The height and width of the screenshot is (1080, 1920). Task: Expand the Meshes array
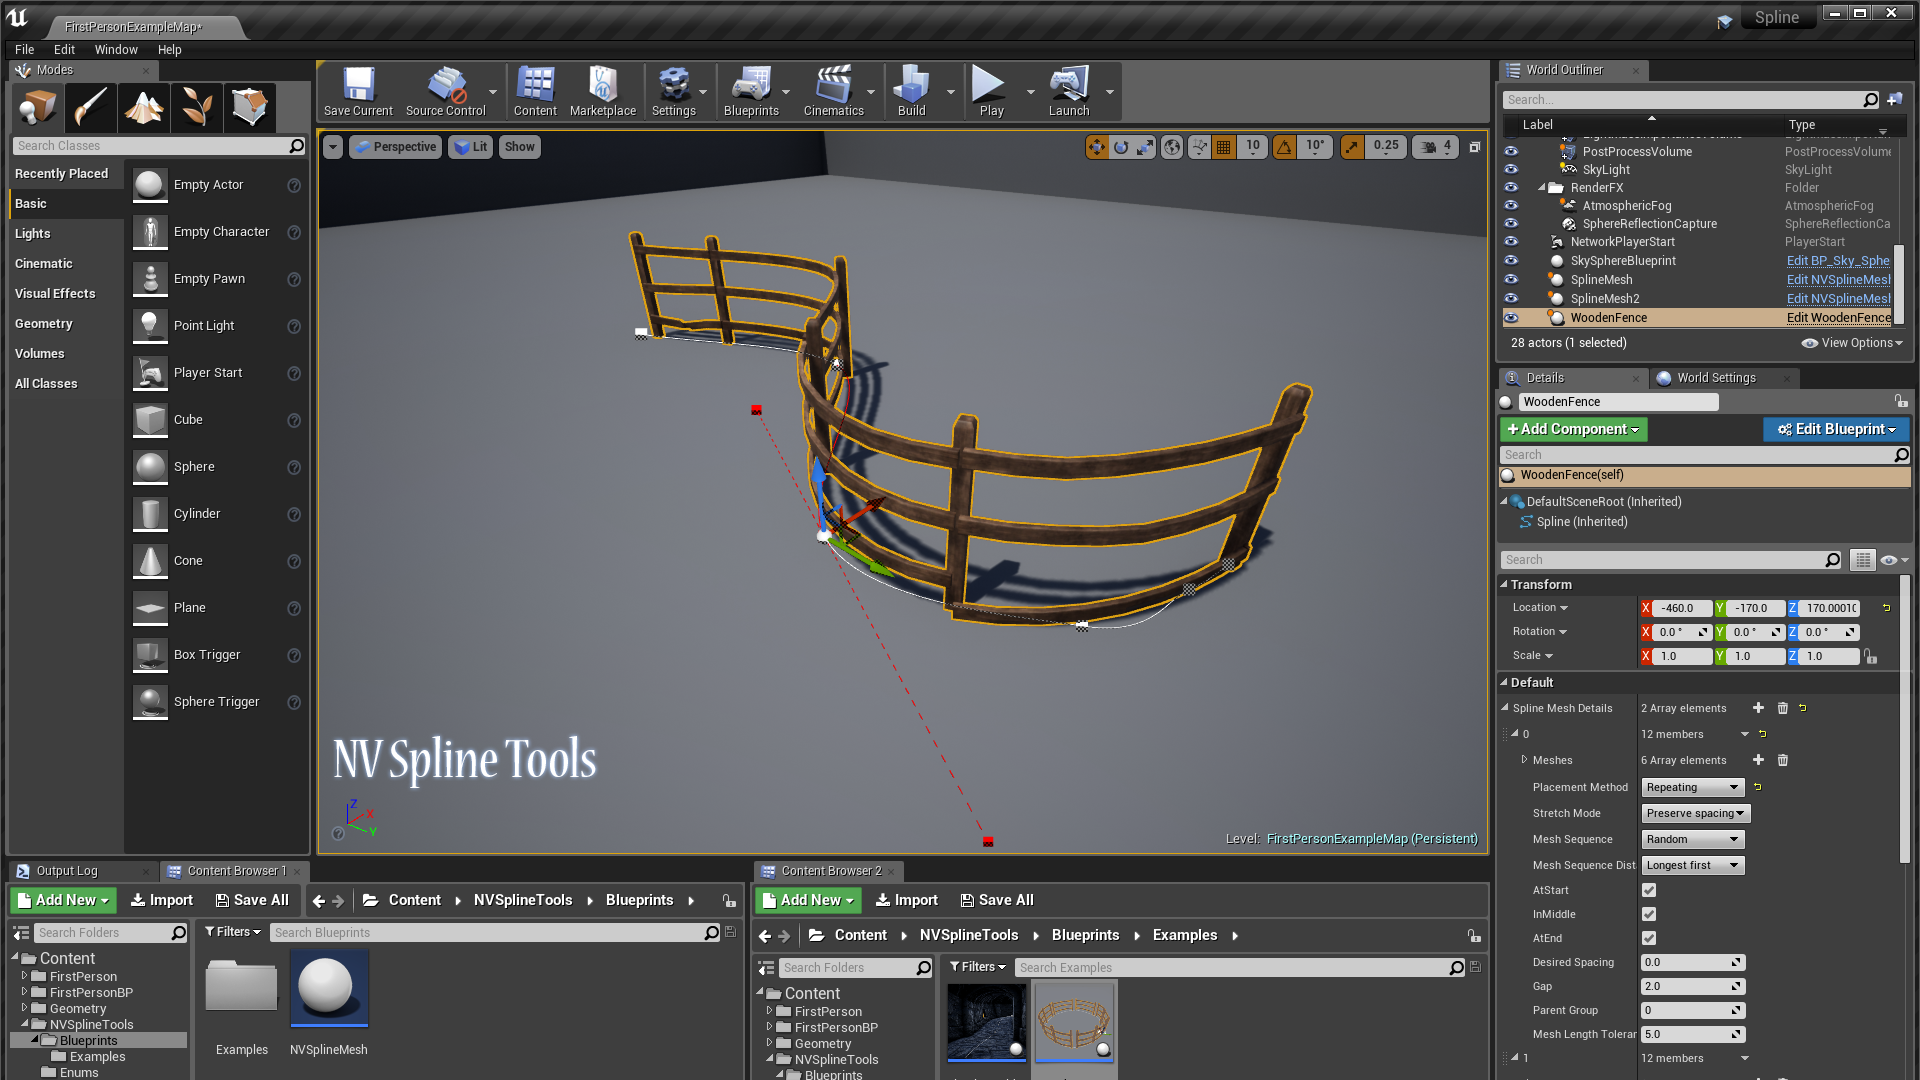(1525, 760)
